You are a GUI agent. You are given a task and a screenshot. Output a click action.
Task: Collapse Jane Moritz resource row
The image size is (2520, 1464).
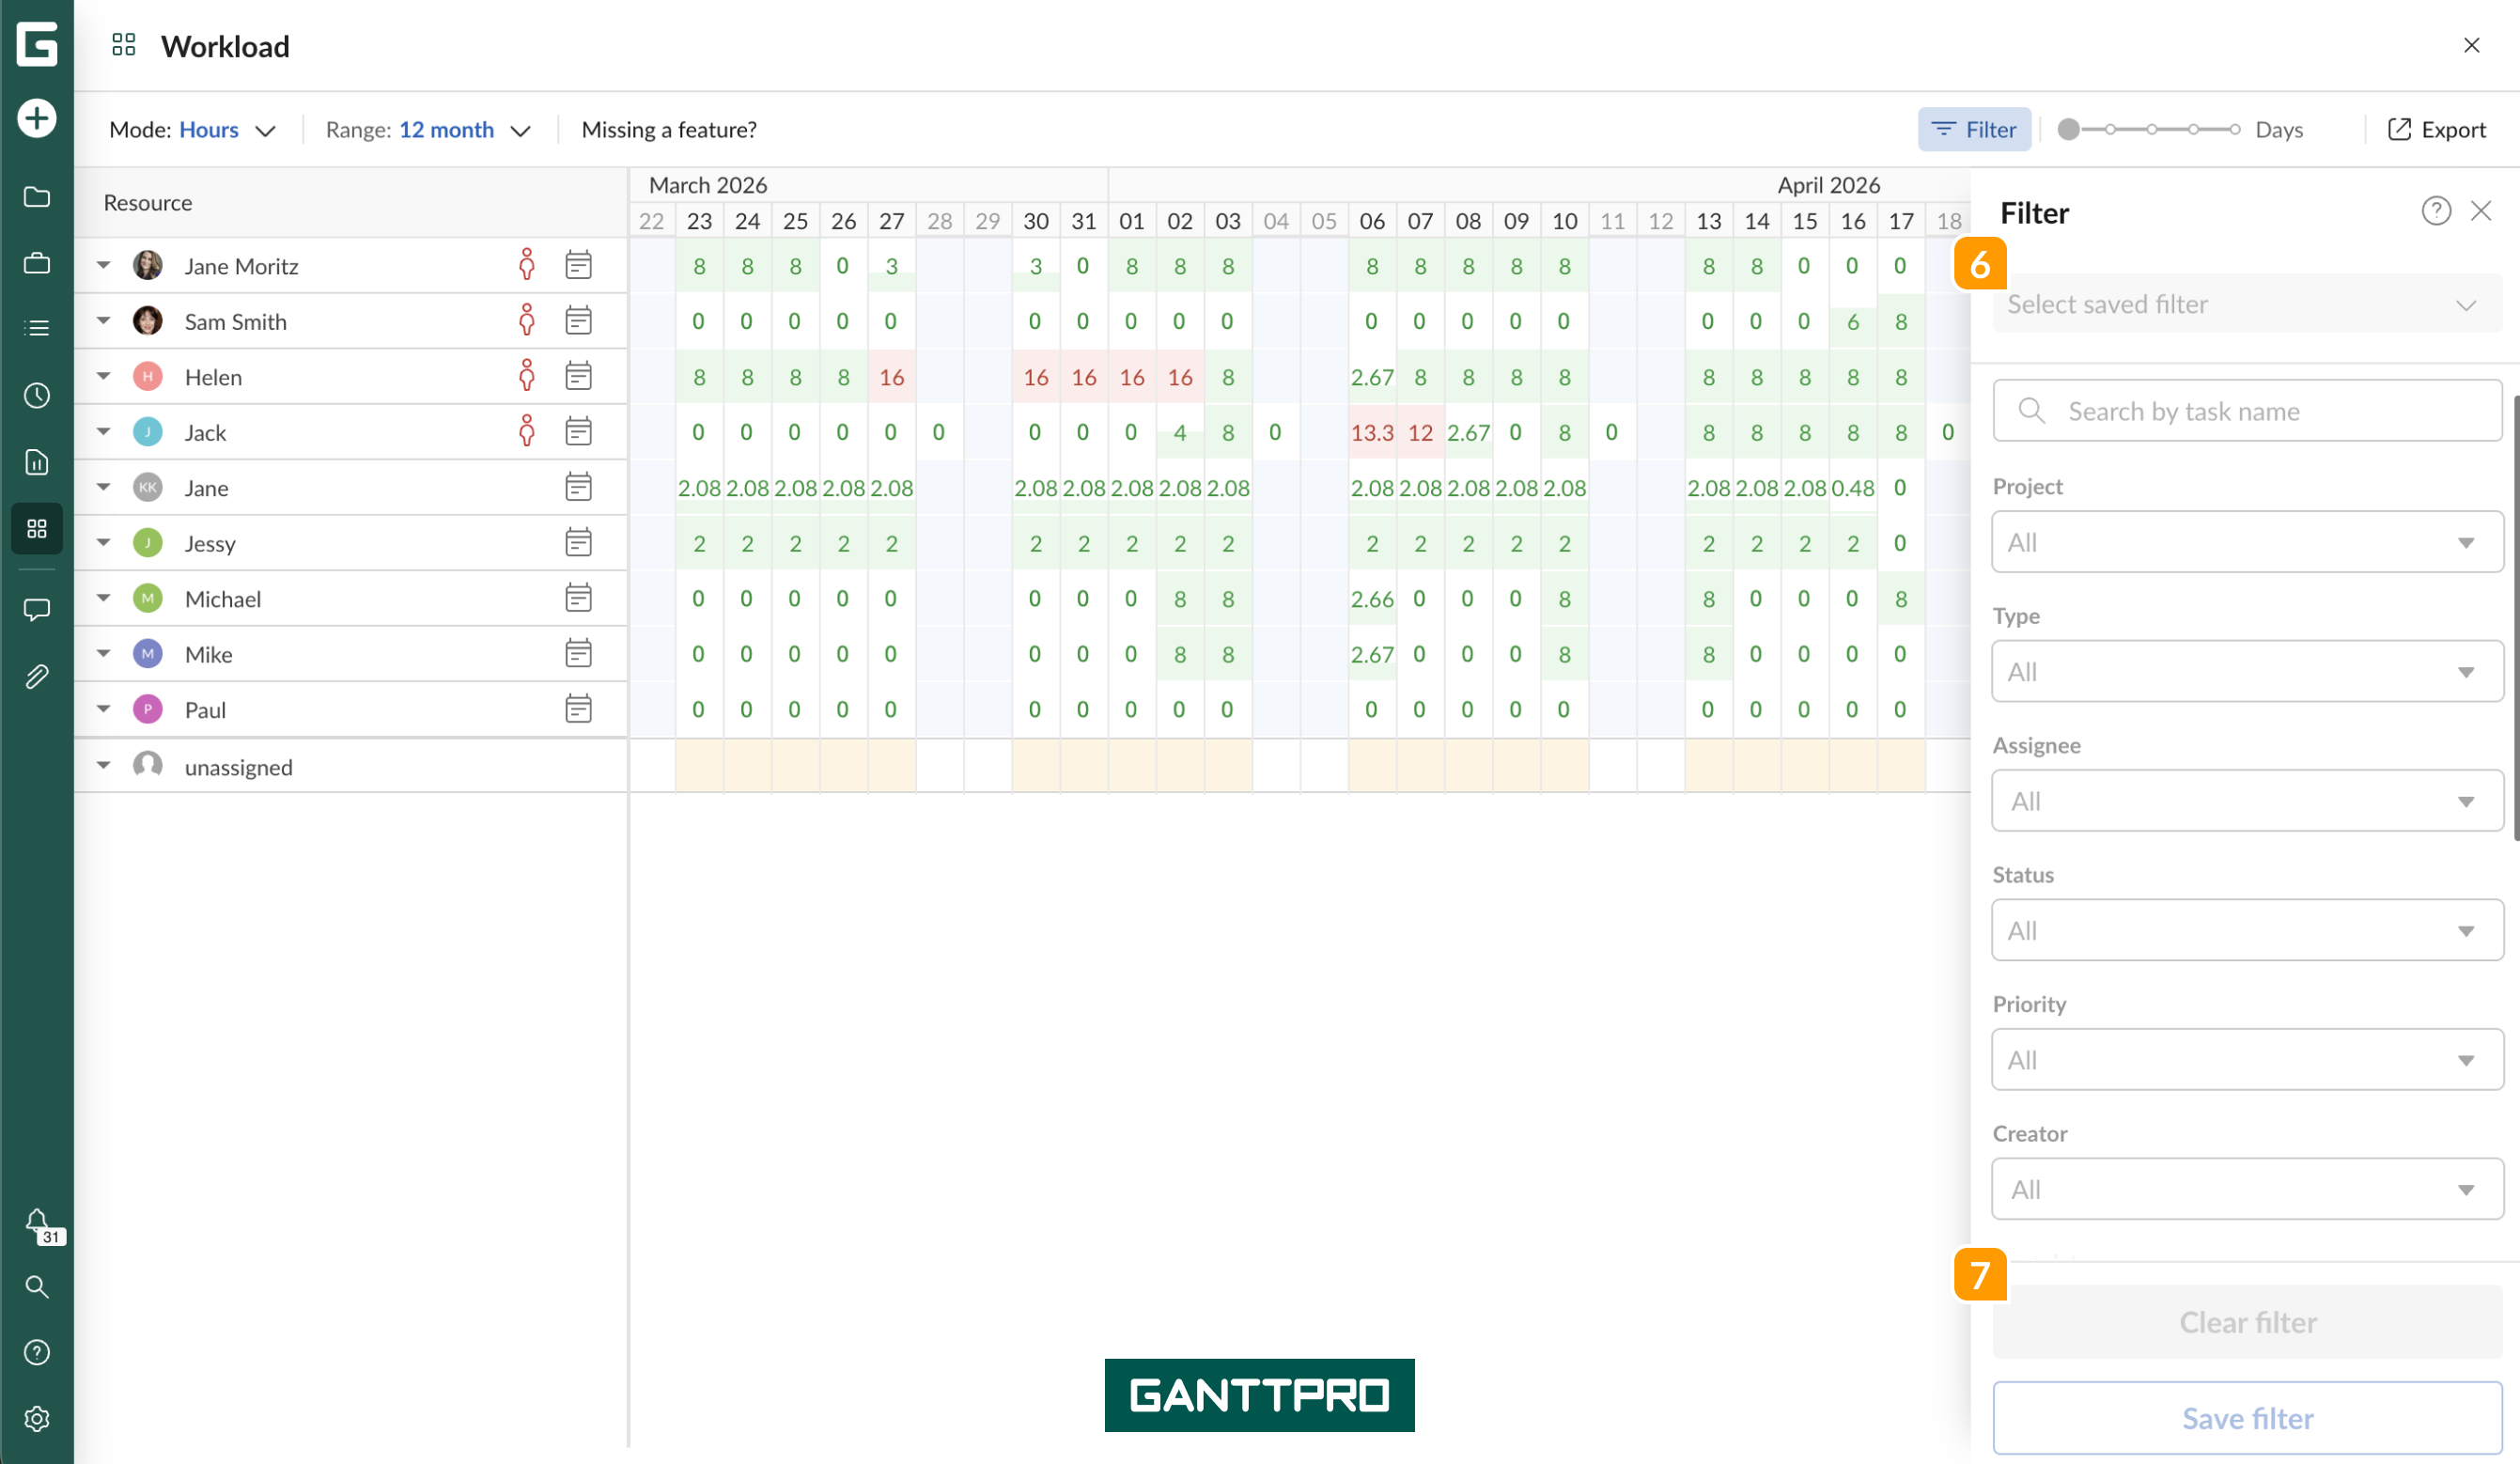pyautogui.click(x=103, y=266)
